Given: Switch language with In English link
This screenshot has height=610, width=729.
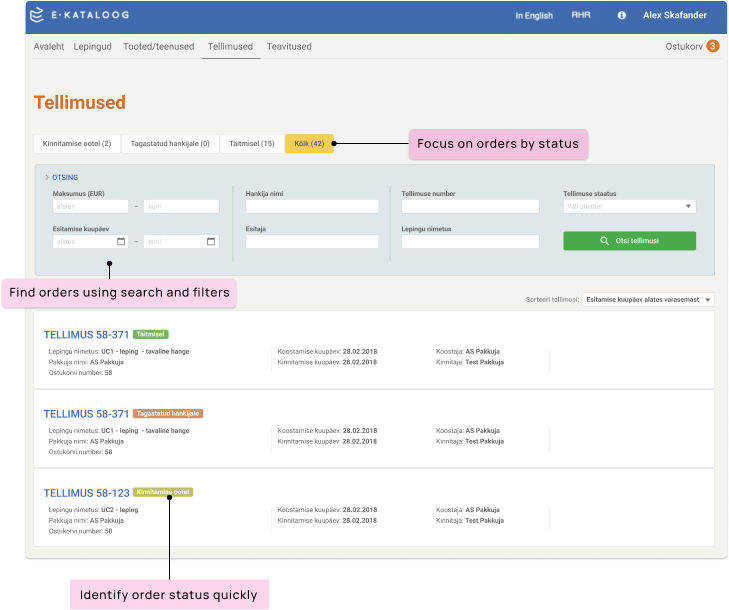Looking at the screenshot, I should pyautogui.click(x=534, y=15).
